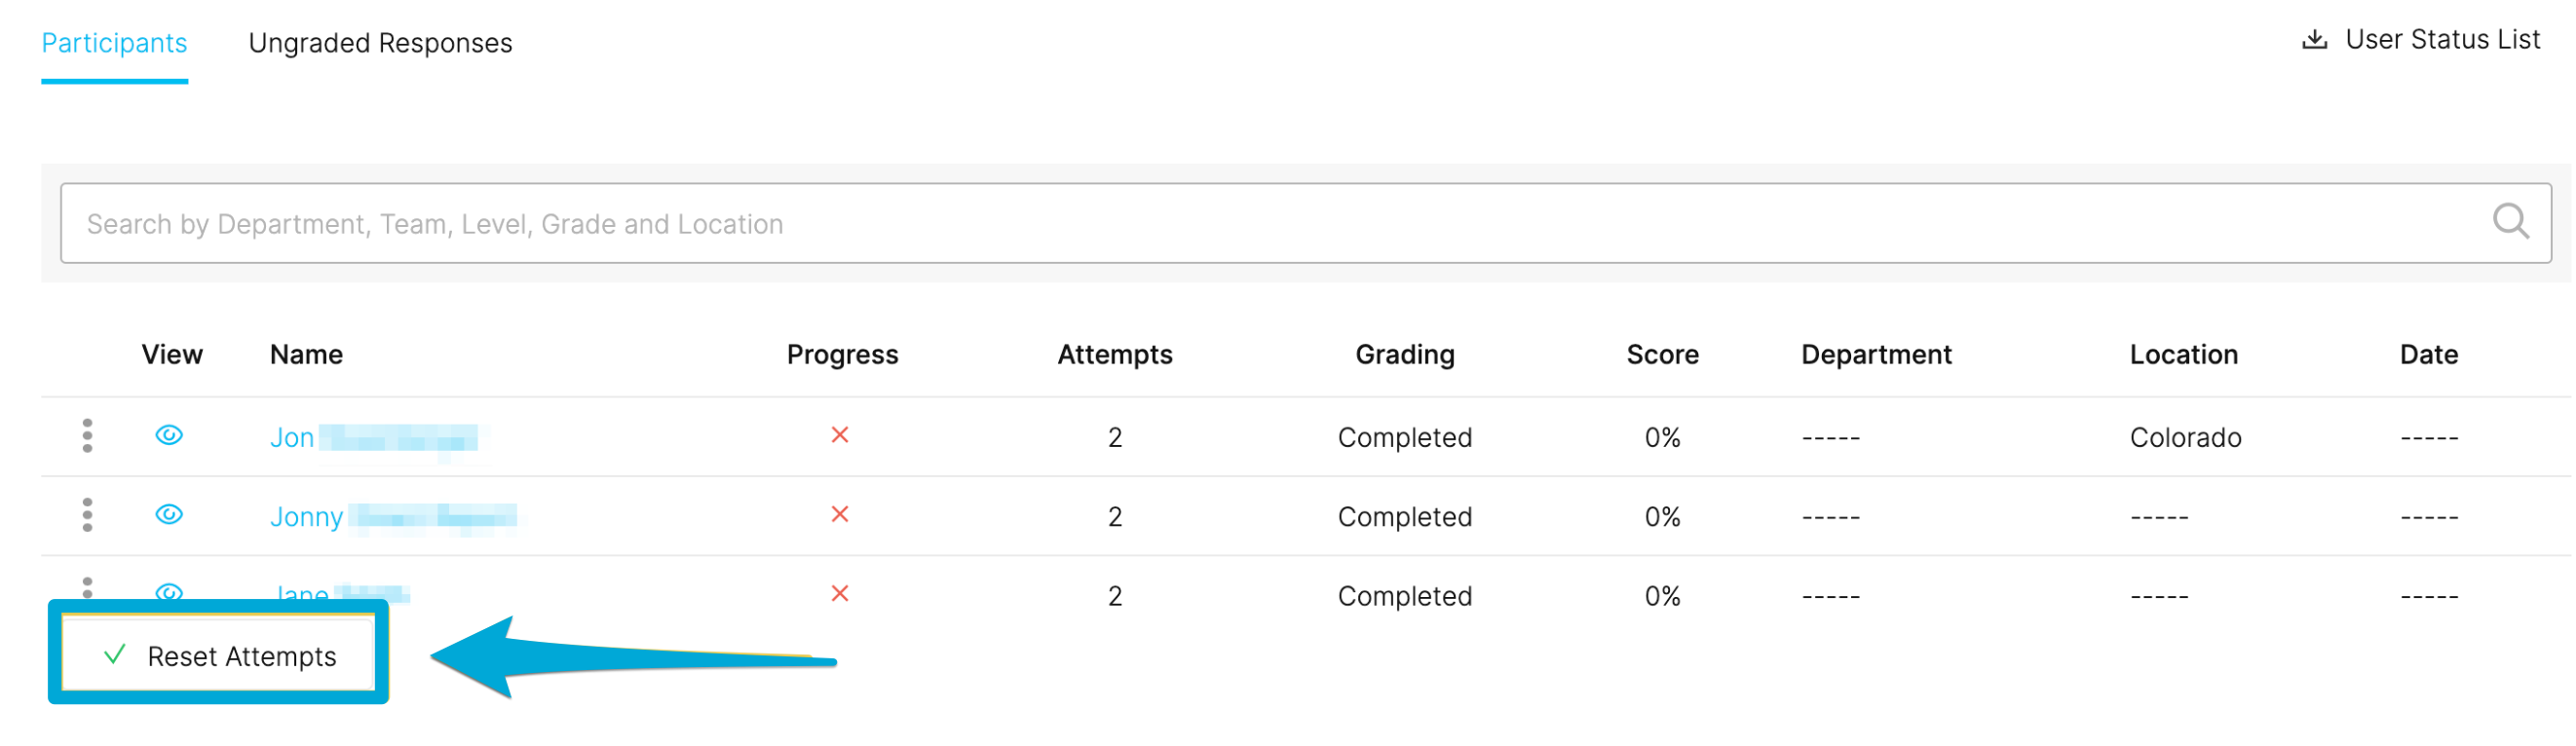Click the red X progress mark for Jane

[x=840, y=594]
